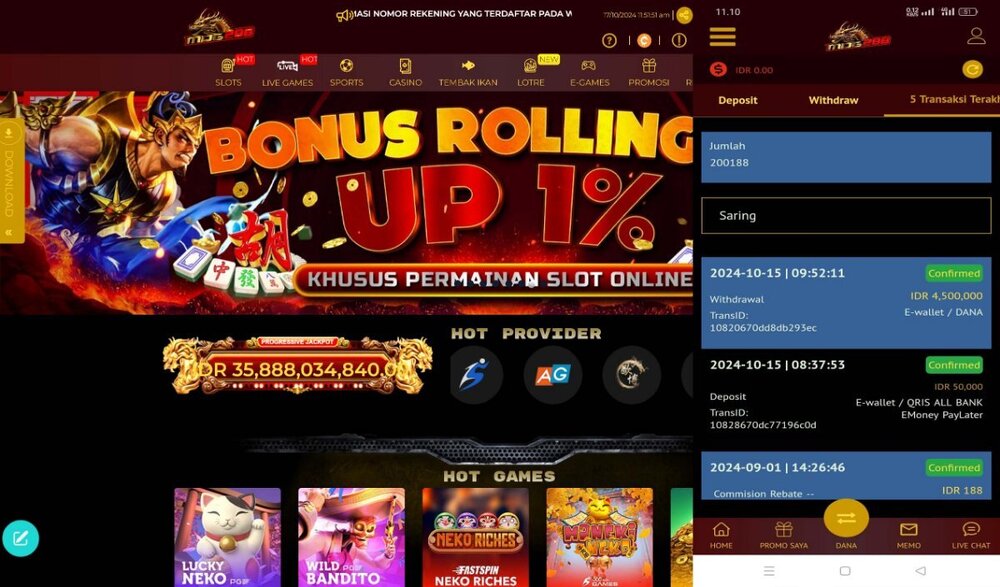Click the Saring filter button
This screenshot has width=1000, height=587.
coord(846,215)
